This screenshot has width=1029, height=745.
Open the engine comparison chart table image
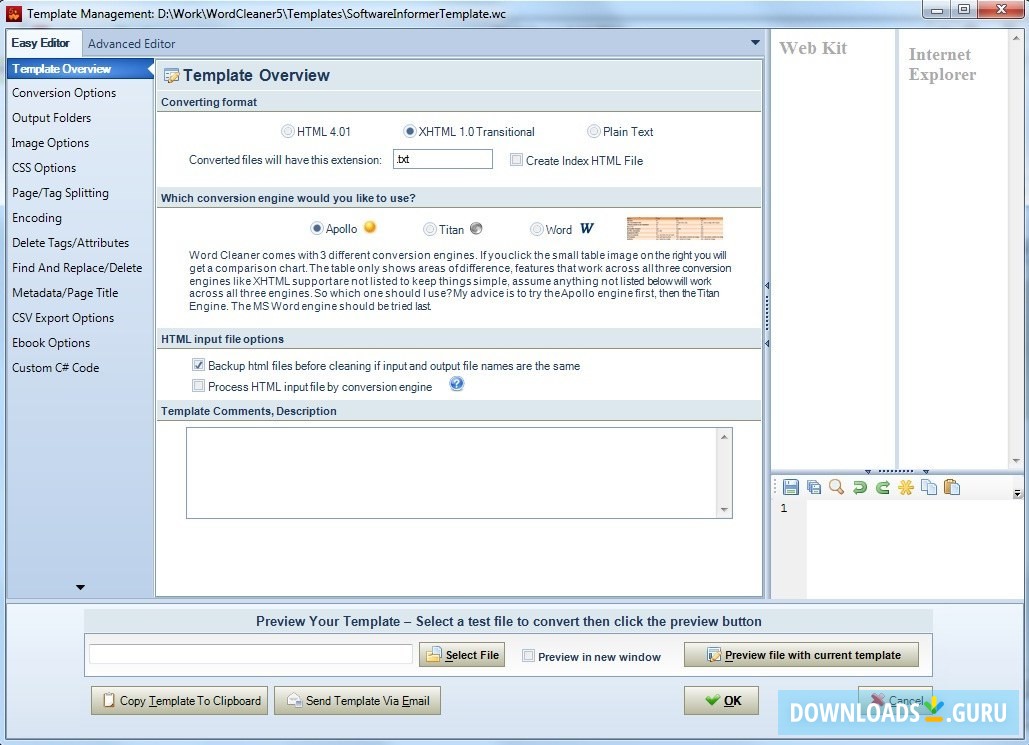[675, 228]
